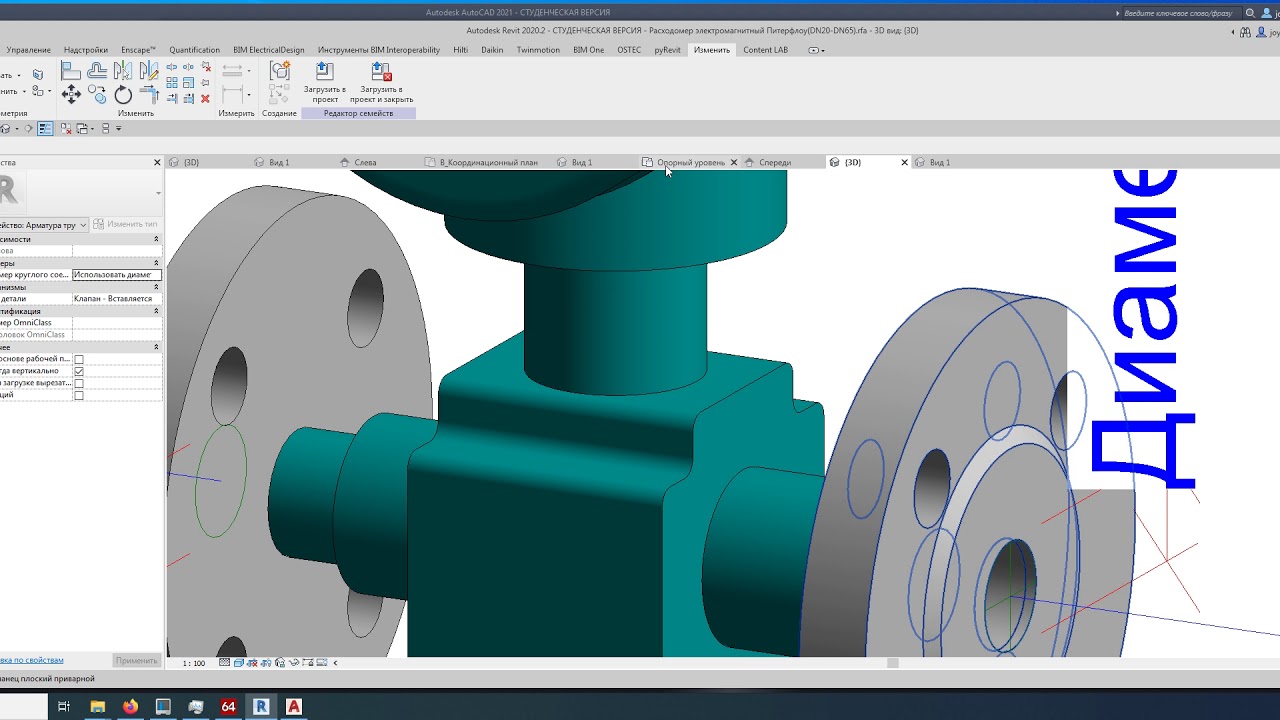Open the pyRevit ribbon tab
Image resolution: width=1280 pixels, height=720 pixels.
pyautogui.click(x=667, y=50)
